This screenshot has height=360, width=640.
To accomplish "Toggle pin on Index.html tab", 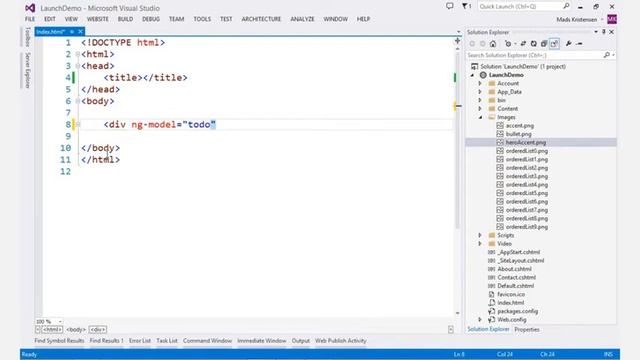I will (72, 32).
